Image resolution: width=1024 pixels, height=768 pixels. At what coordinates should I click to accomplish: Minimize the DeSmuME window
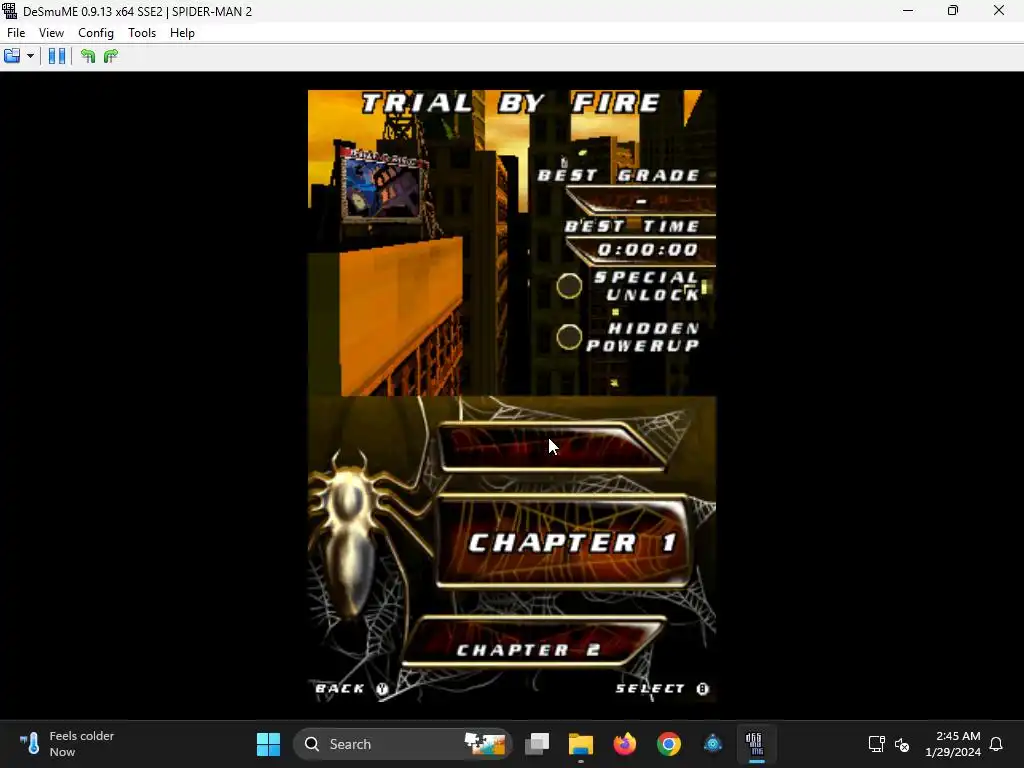[x=908, y=10]
